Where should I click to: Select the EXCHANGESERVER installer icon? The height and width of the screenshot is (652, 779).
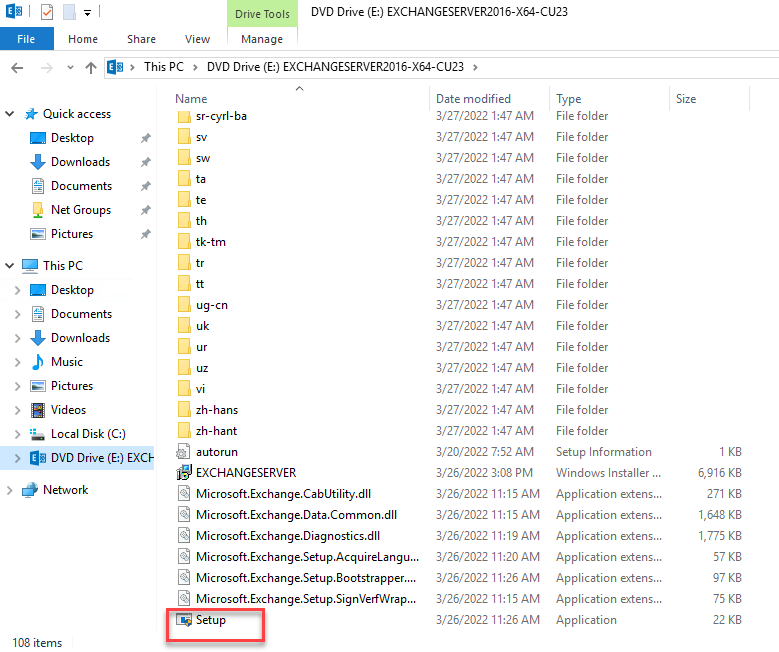pos(184,473)
